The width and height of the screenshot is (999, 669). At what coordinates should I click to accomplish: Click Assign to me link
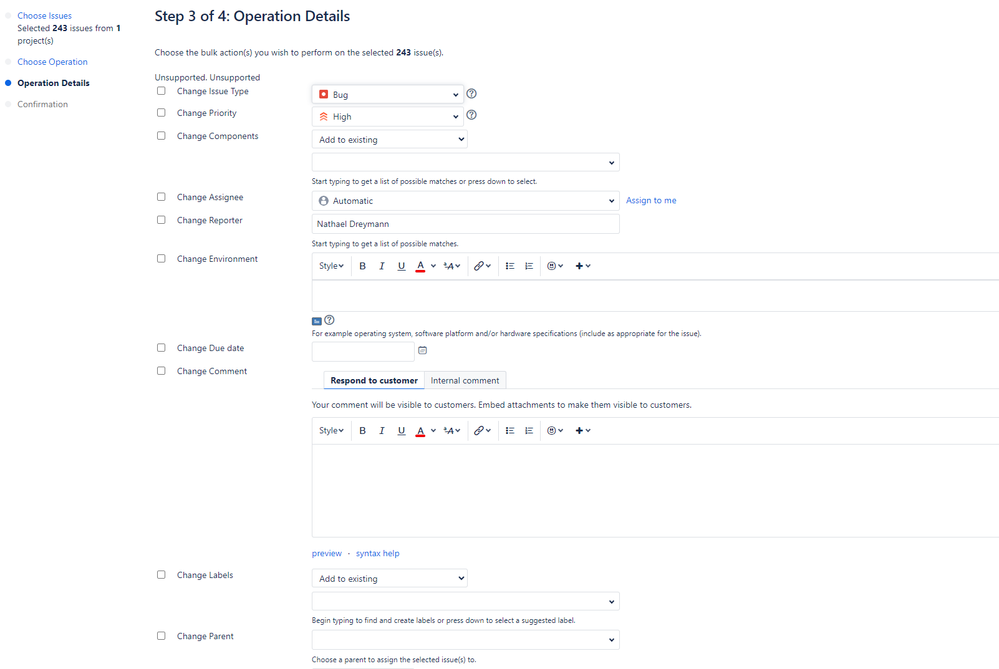tap(651, 200)
